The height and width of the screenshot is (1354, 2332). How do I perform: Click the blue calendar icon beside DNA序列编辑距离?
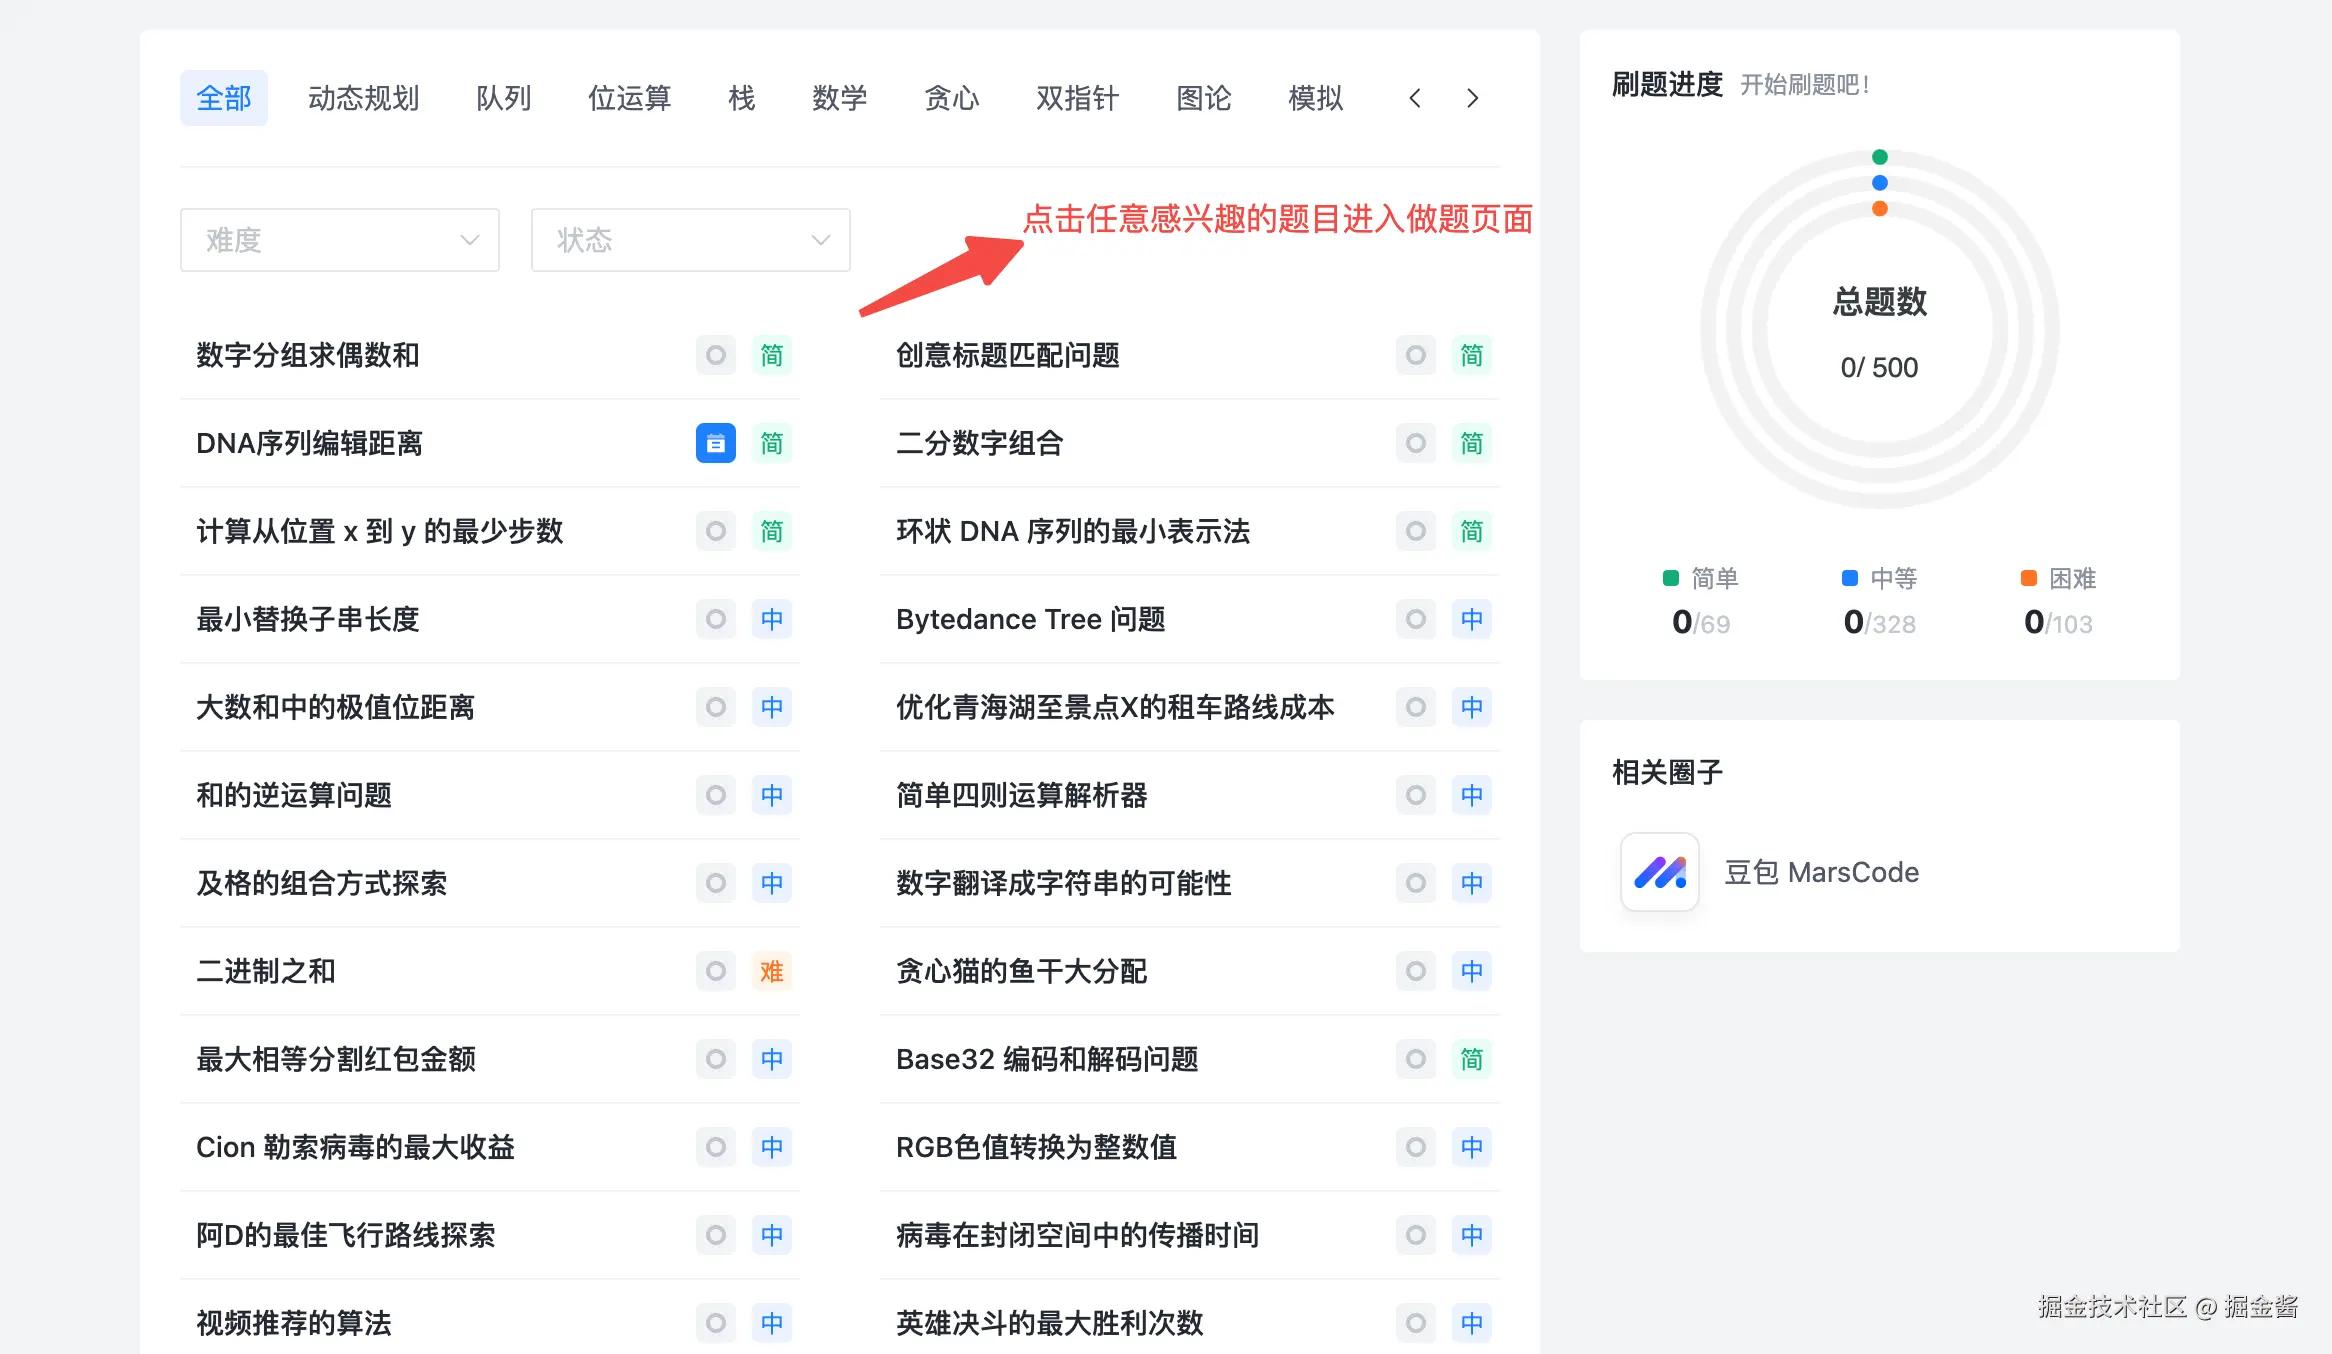715,443
